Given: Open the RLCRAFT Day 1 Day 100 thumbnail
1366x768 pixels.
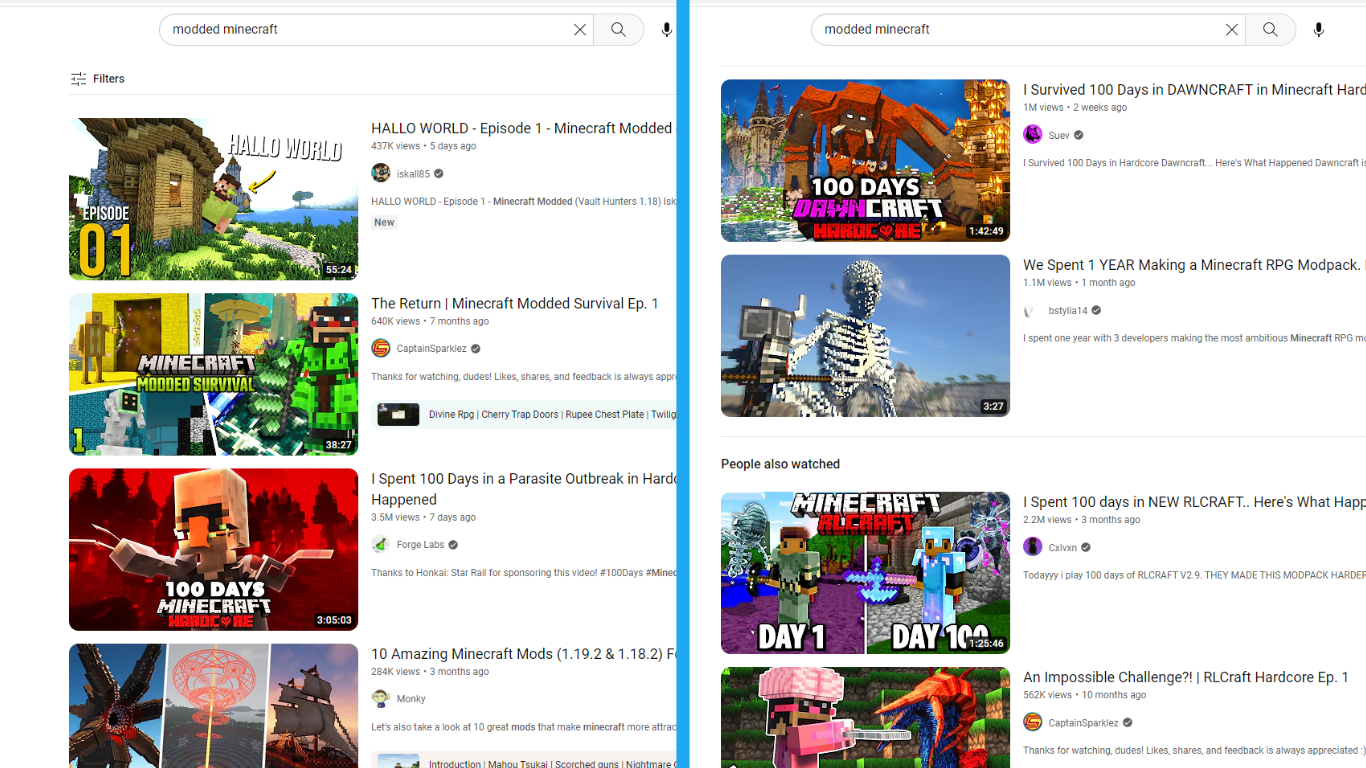Looking at the screenshot, I should coord(865,572).
